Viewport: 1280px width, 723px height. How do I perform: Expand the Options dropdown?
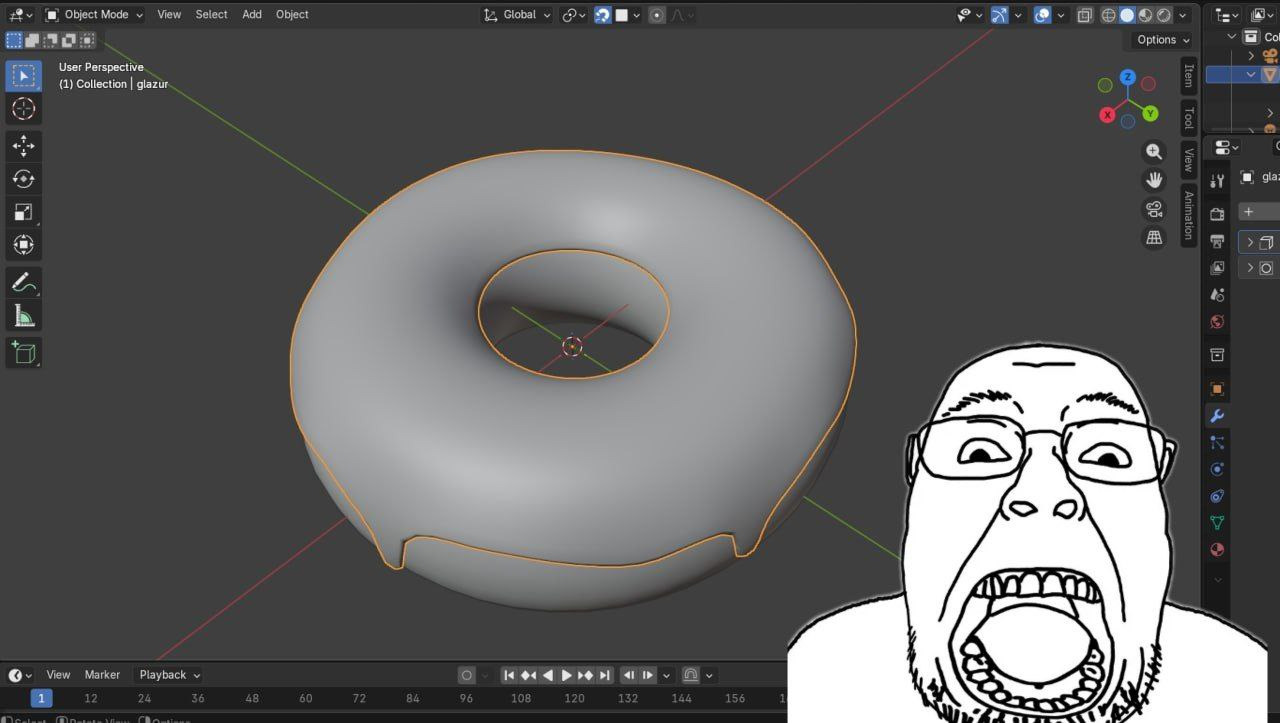(1162, 40)
